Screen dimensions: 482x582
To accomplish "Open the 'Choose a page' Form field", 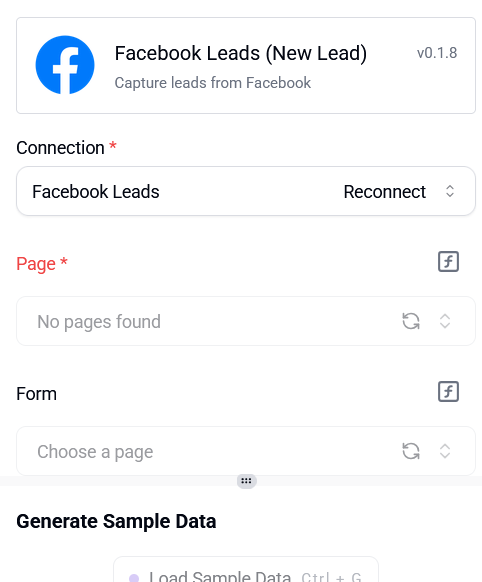I will [246, 451].
